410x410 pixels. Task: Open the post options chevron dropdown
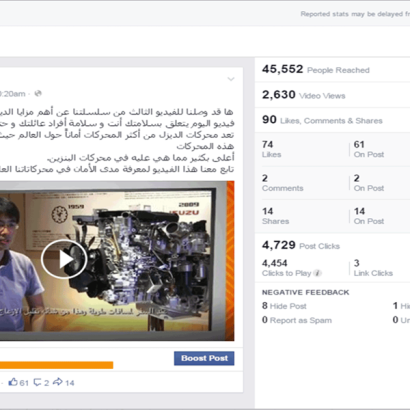(231, 79)
